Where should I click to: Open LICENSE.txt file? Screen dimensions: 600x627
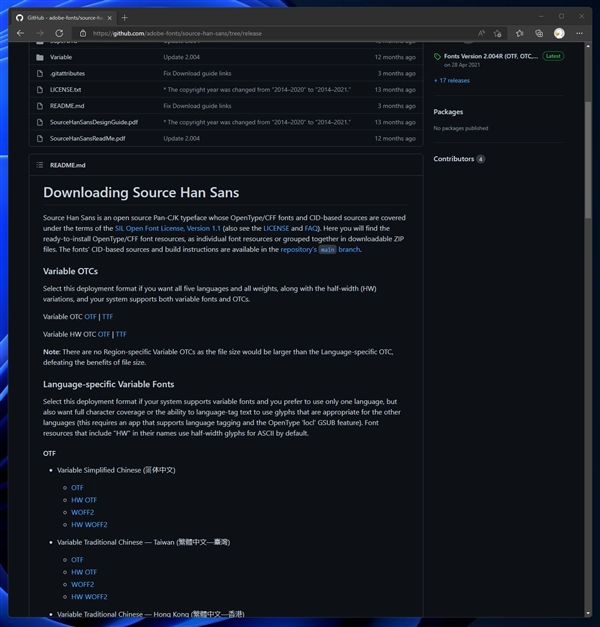66,90
